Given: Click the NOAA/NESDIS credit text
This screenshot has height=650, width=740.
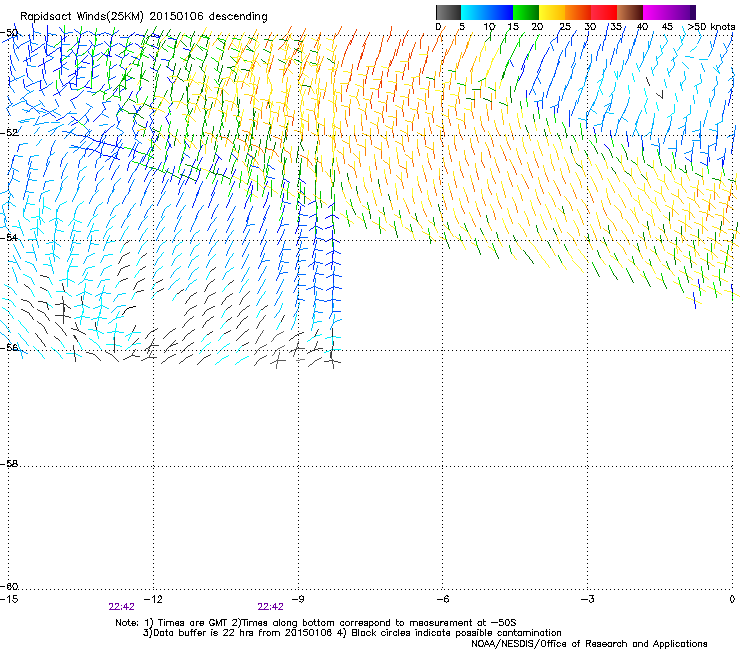Looking at the screenshot, I should (x=589, y=643).
